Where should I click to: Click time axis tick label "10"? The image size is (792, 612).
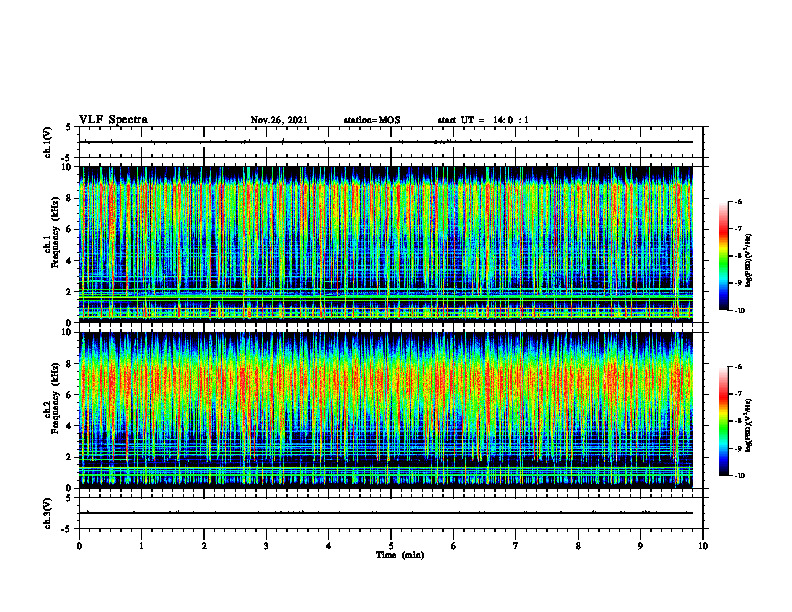pos(703,546)
